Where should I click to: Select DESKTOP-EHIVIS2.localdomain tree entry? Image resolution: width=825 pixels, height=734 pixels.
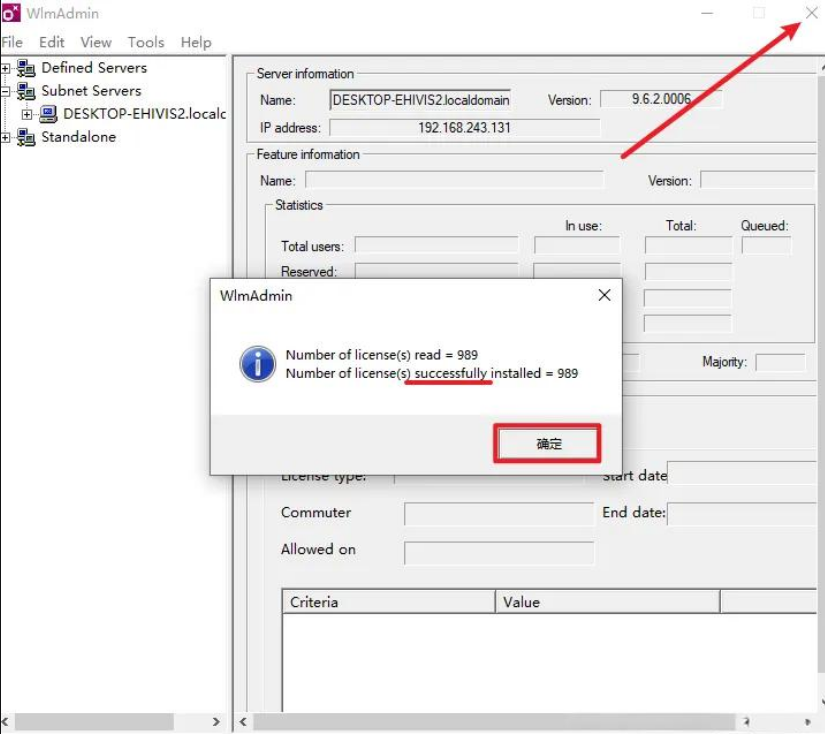pyautogui.click(x=145, y=114)
